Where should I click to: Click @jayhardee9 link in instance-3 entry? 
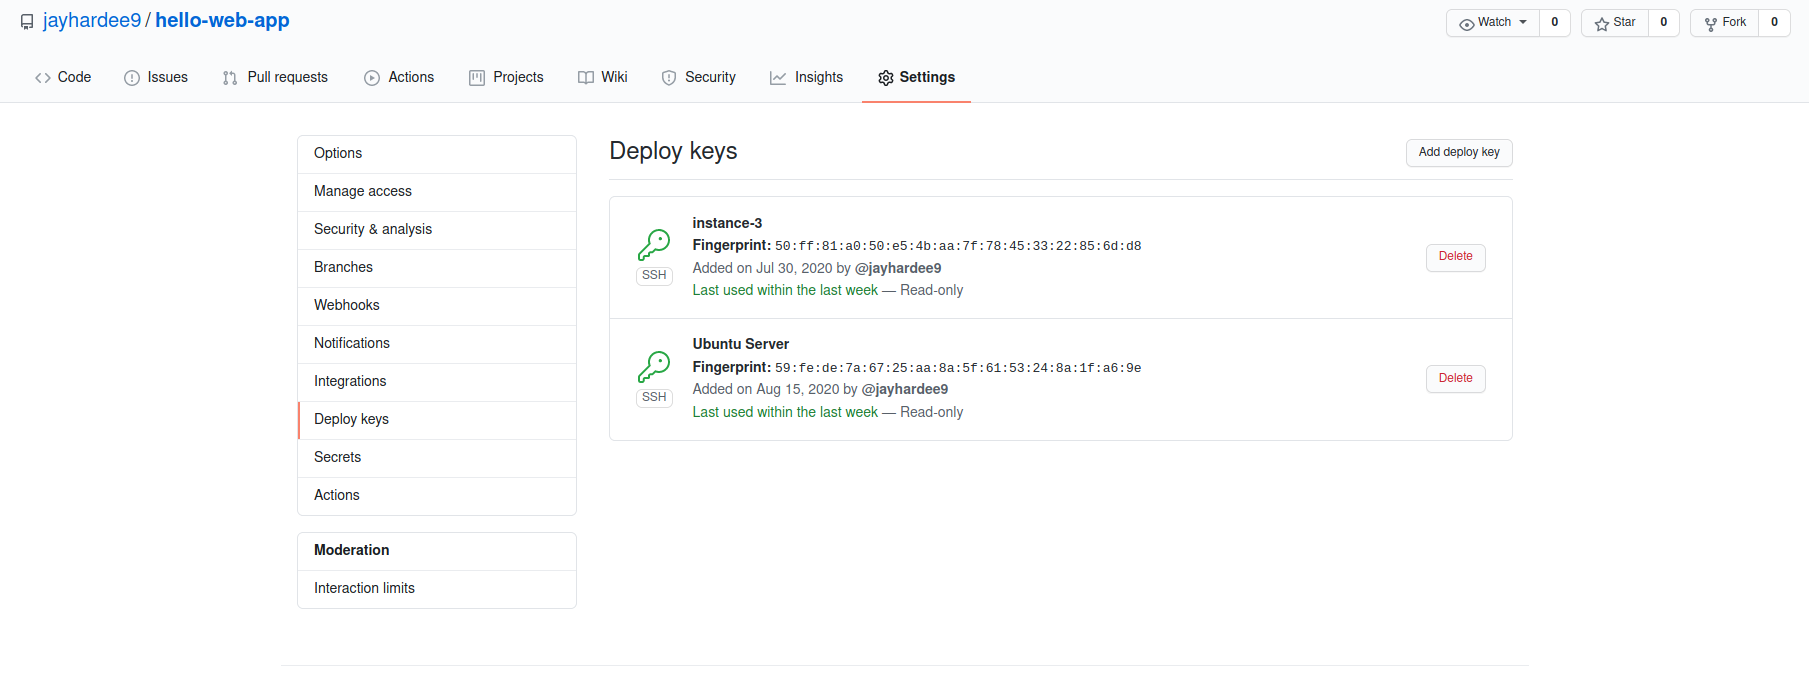(x=898, y=268)
